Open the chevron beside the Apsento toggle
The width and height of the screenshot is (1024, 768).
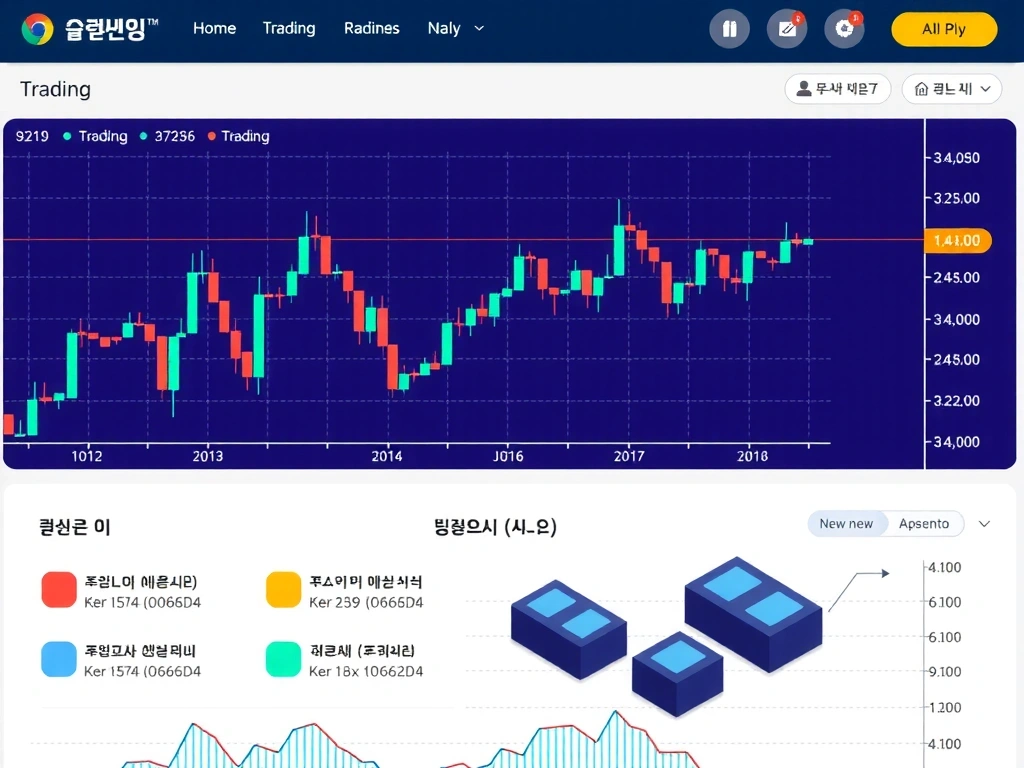tap(984, 523)
